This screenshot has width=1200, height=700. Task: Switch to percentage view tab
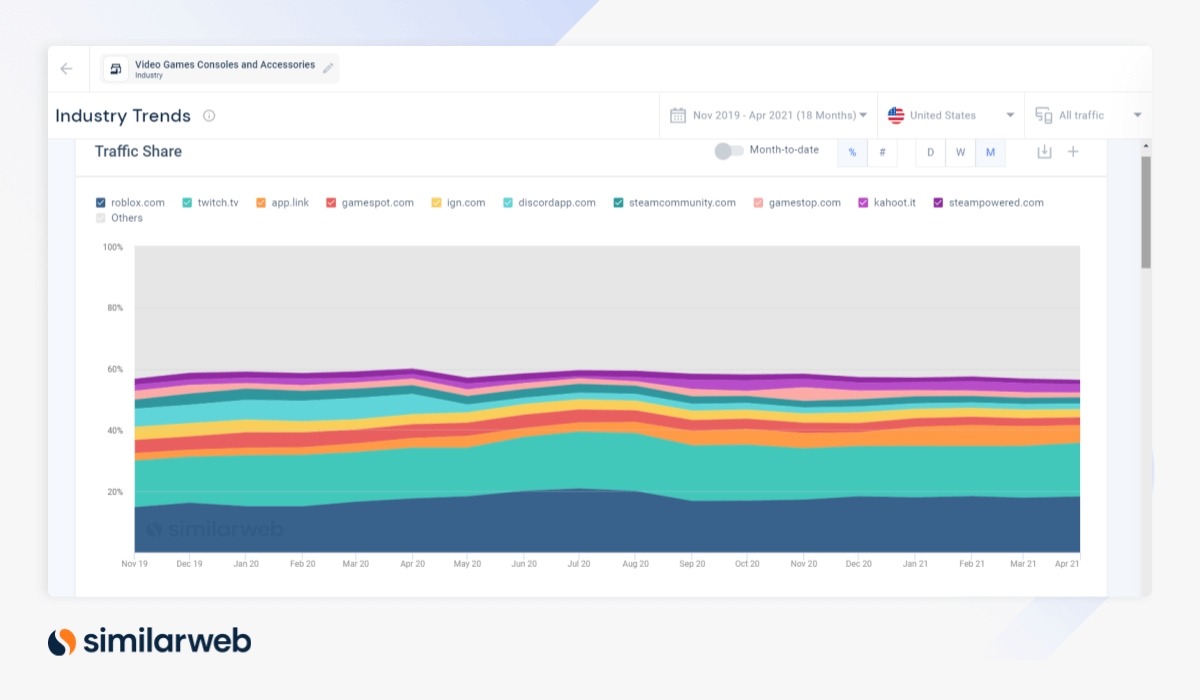click(x=852, y=152)
